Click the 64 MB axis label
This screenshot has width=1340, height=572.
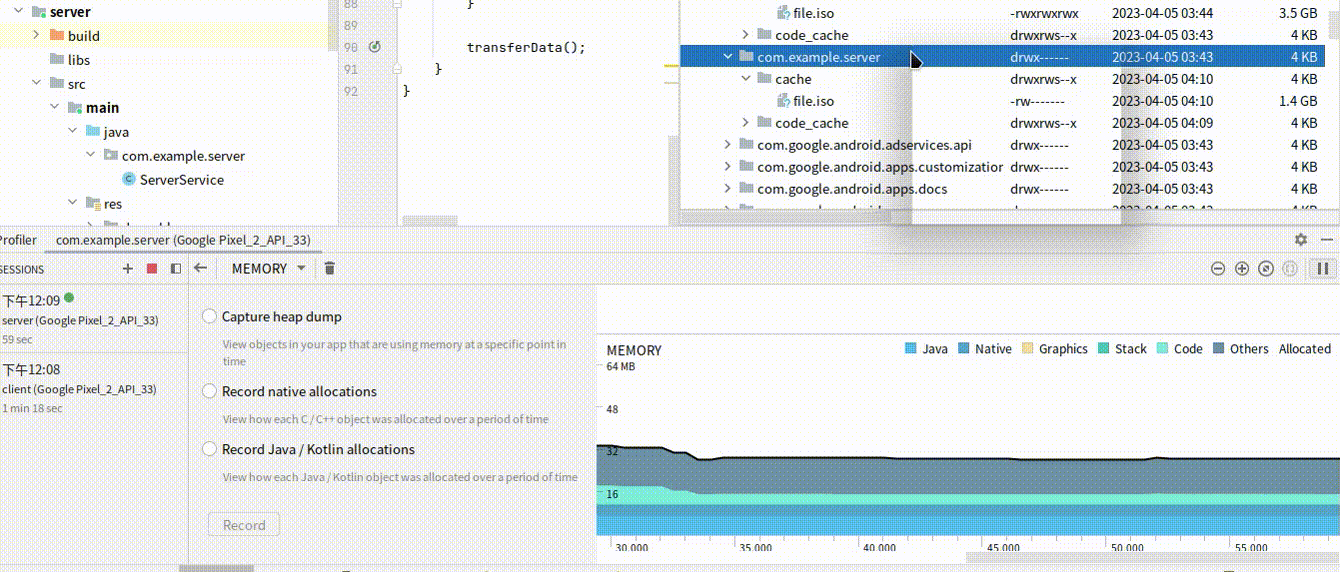pos(621,367)
